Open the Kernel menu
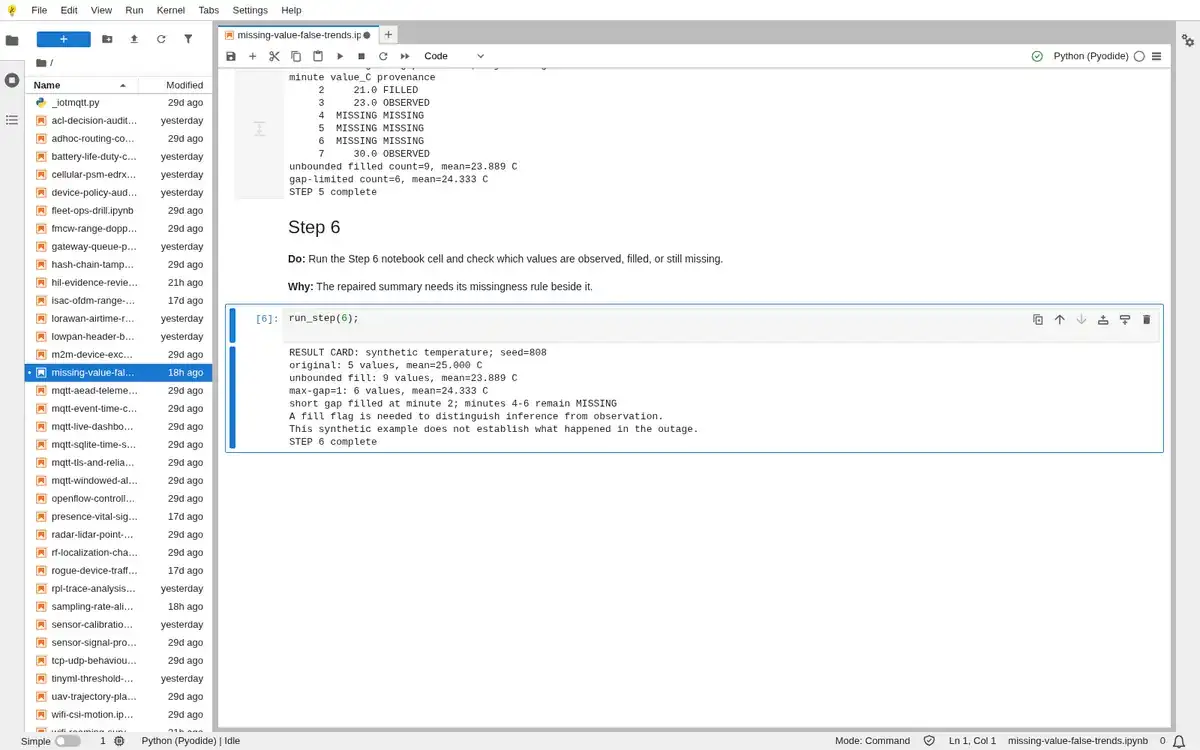The height and width of the screenshot is (750, 1200). pyautogui.click(x=170, y=10)
